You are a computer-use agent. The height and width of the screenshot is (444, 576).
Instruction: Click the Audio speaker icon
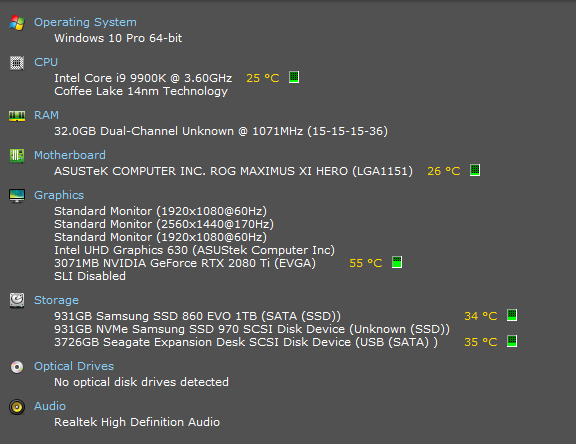tap(17, 407)
